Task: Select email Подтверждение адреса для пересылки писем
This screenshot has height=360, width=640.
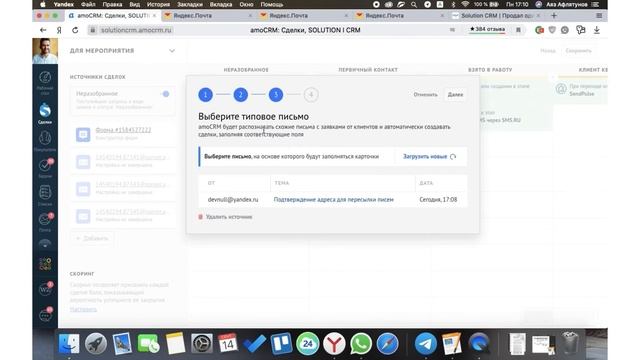Action: (x=333, y=200)
